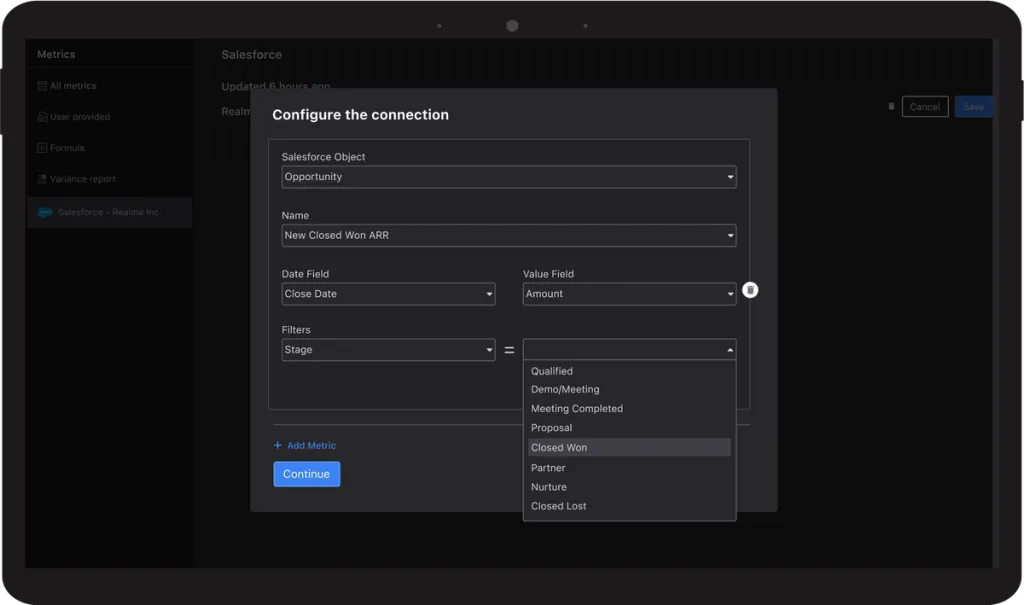Delete the metric with trash icon beside Amount
Image resolution: width=1024 pixels, height=605 pixels.
pos(750,289)
